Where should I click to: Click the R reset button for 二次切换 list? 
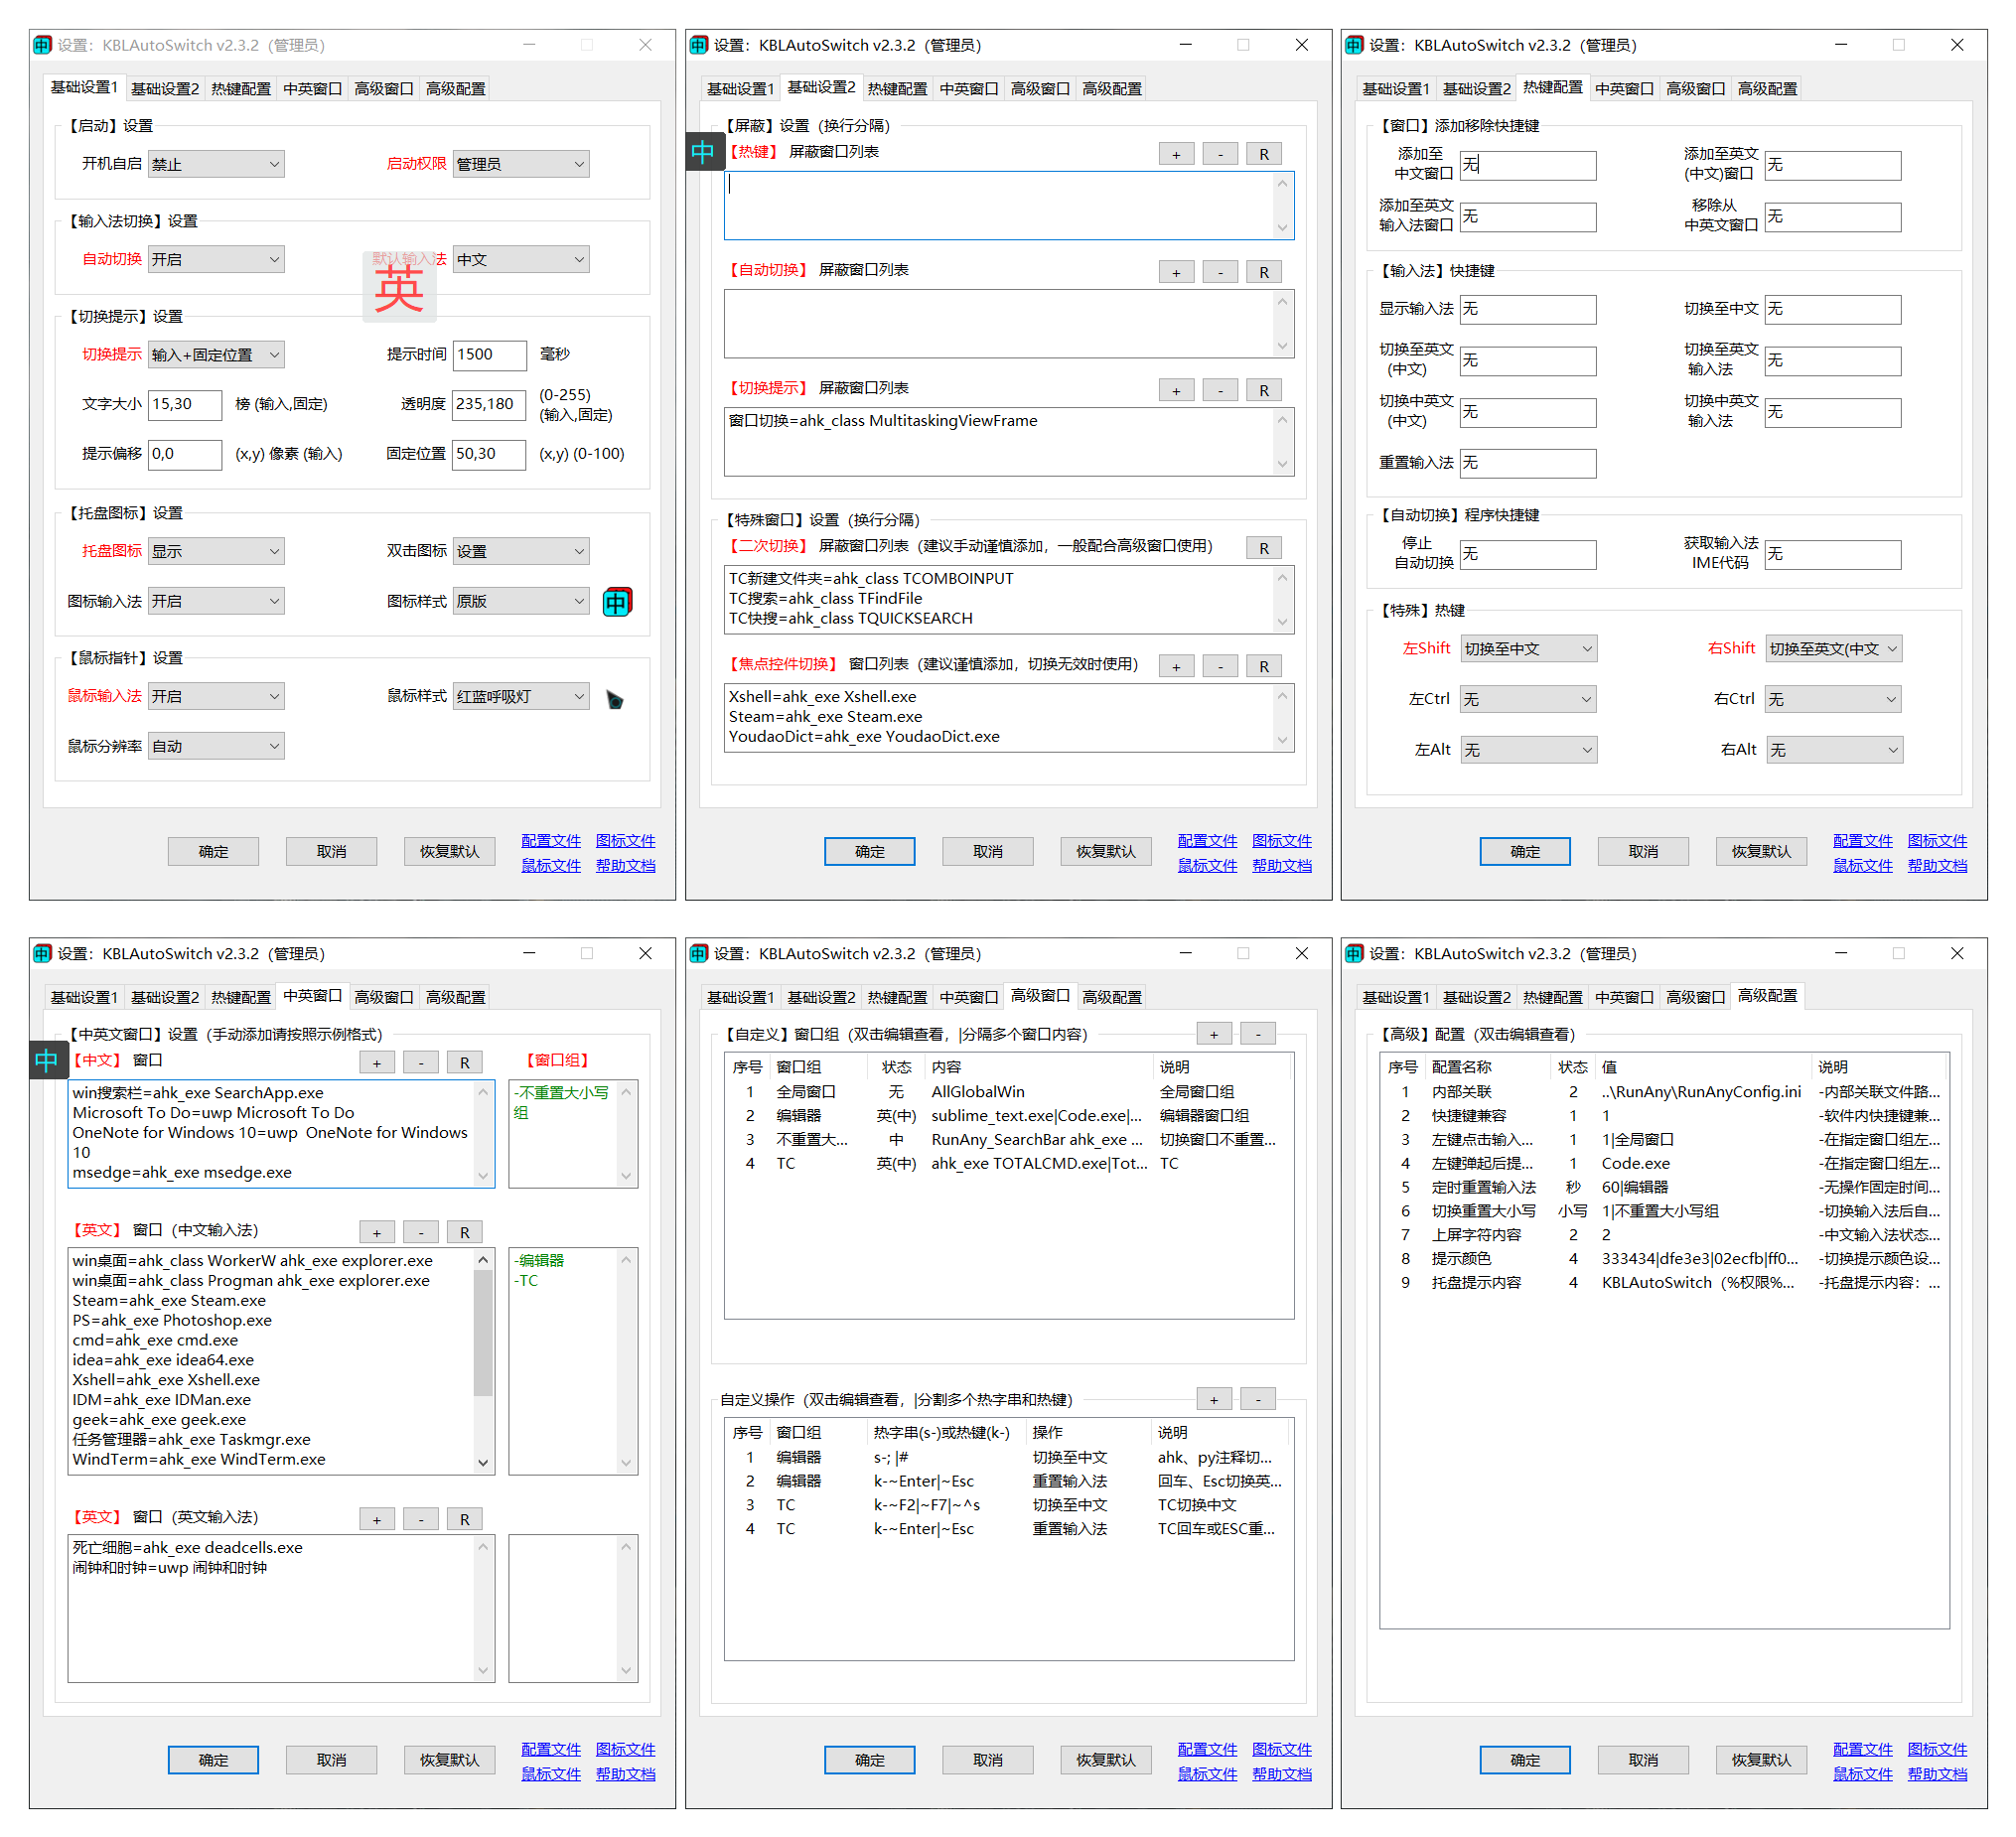(x=1264, y=548)
